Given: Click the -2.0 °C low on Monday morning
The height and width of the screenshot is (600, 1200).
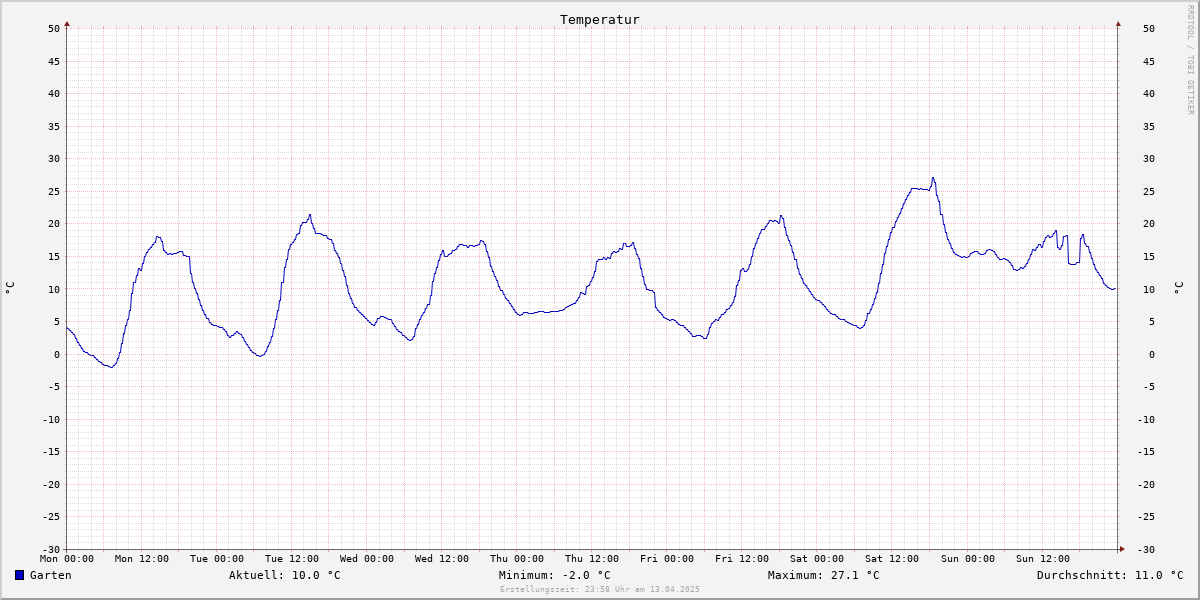Looking at the screenshot, I should pyautogui.click(x=111, y=367).
